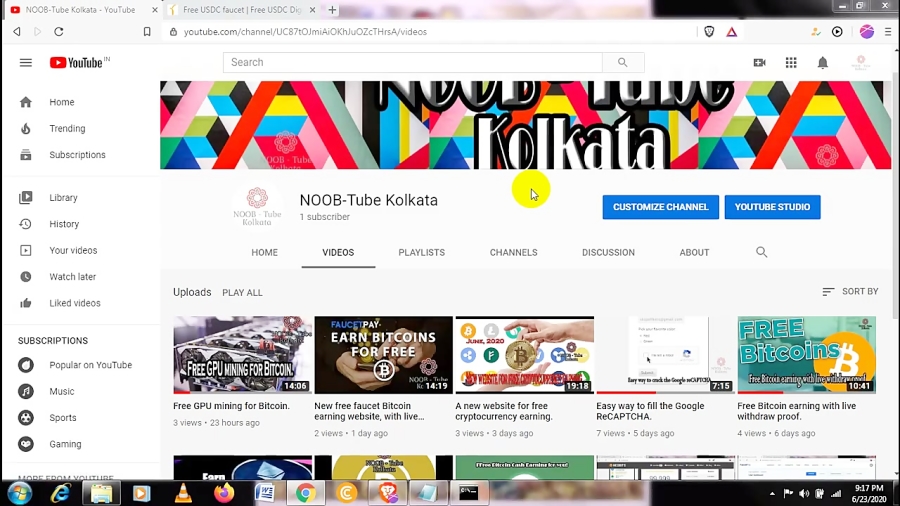
Task: Open Google Chrome from the taskbar
Action: [305, 493]
